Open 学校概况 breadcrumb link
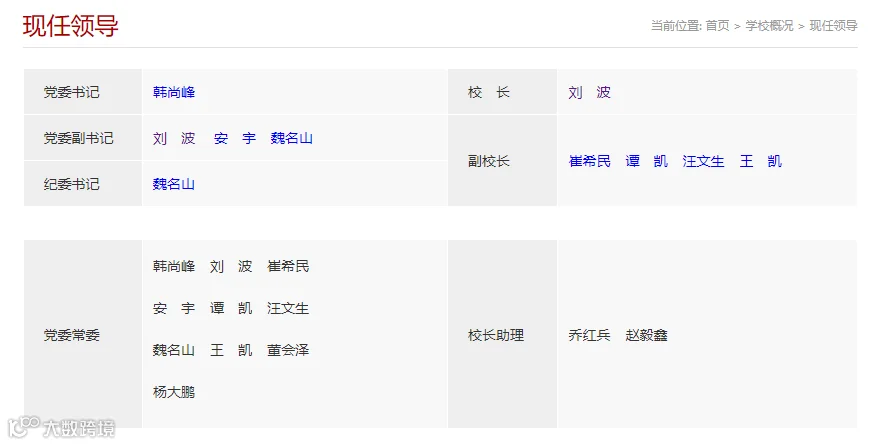Viewport: 880px width, 445px height. (769, 26)
